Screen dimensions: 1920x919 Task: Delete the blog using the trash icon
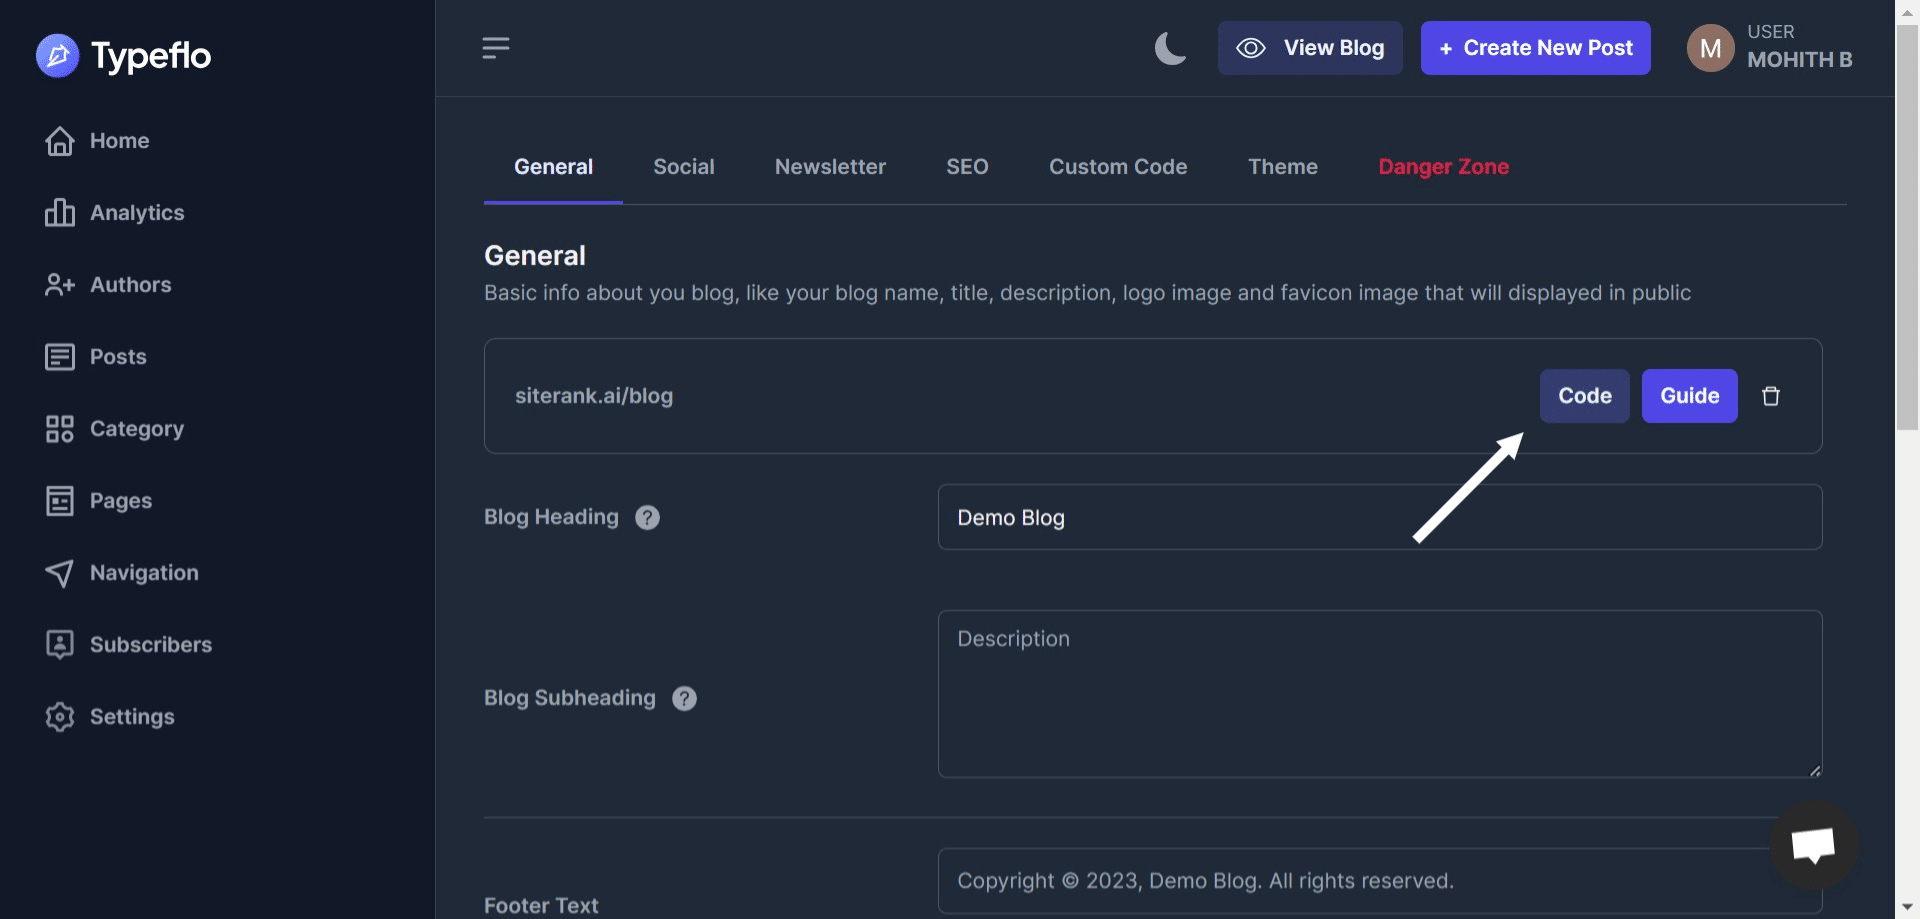click(x=1771, y=396)
